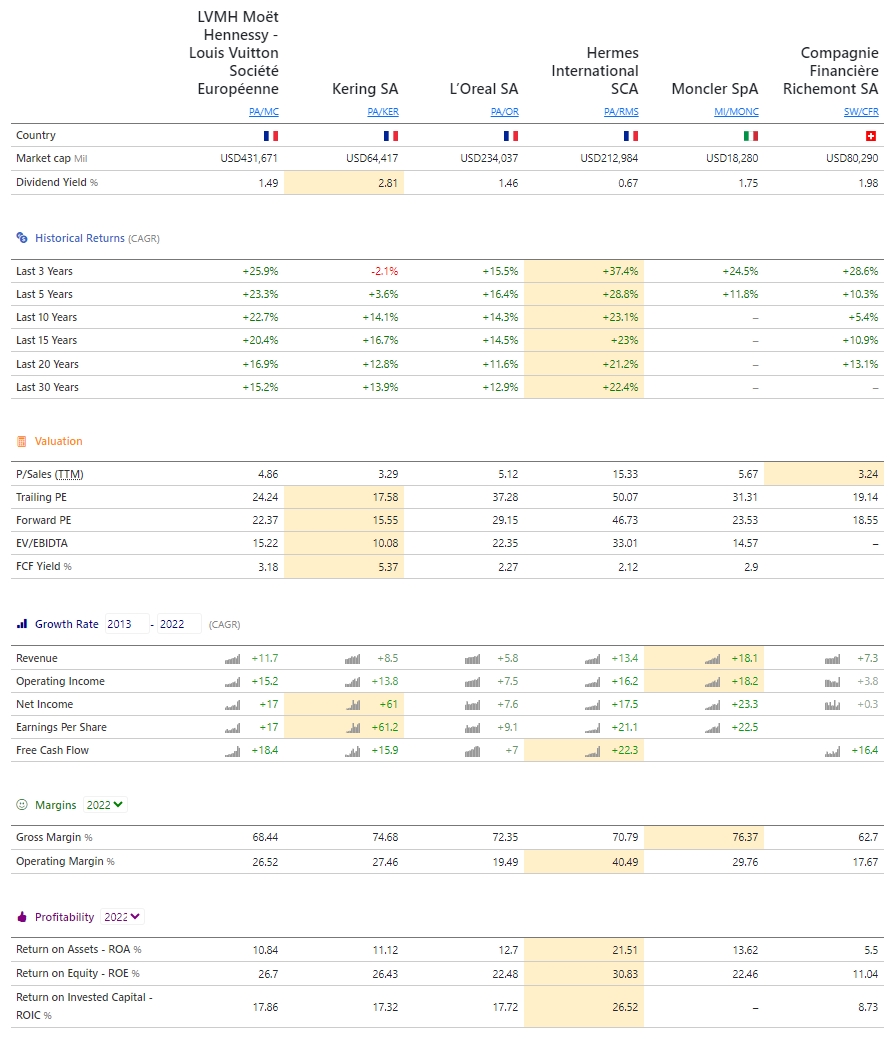This screenshot has width=889, height=1039.
Task: Click Hermes Last 3 Years +37.4%
Action: tap(620, 271)
